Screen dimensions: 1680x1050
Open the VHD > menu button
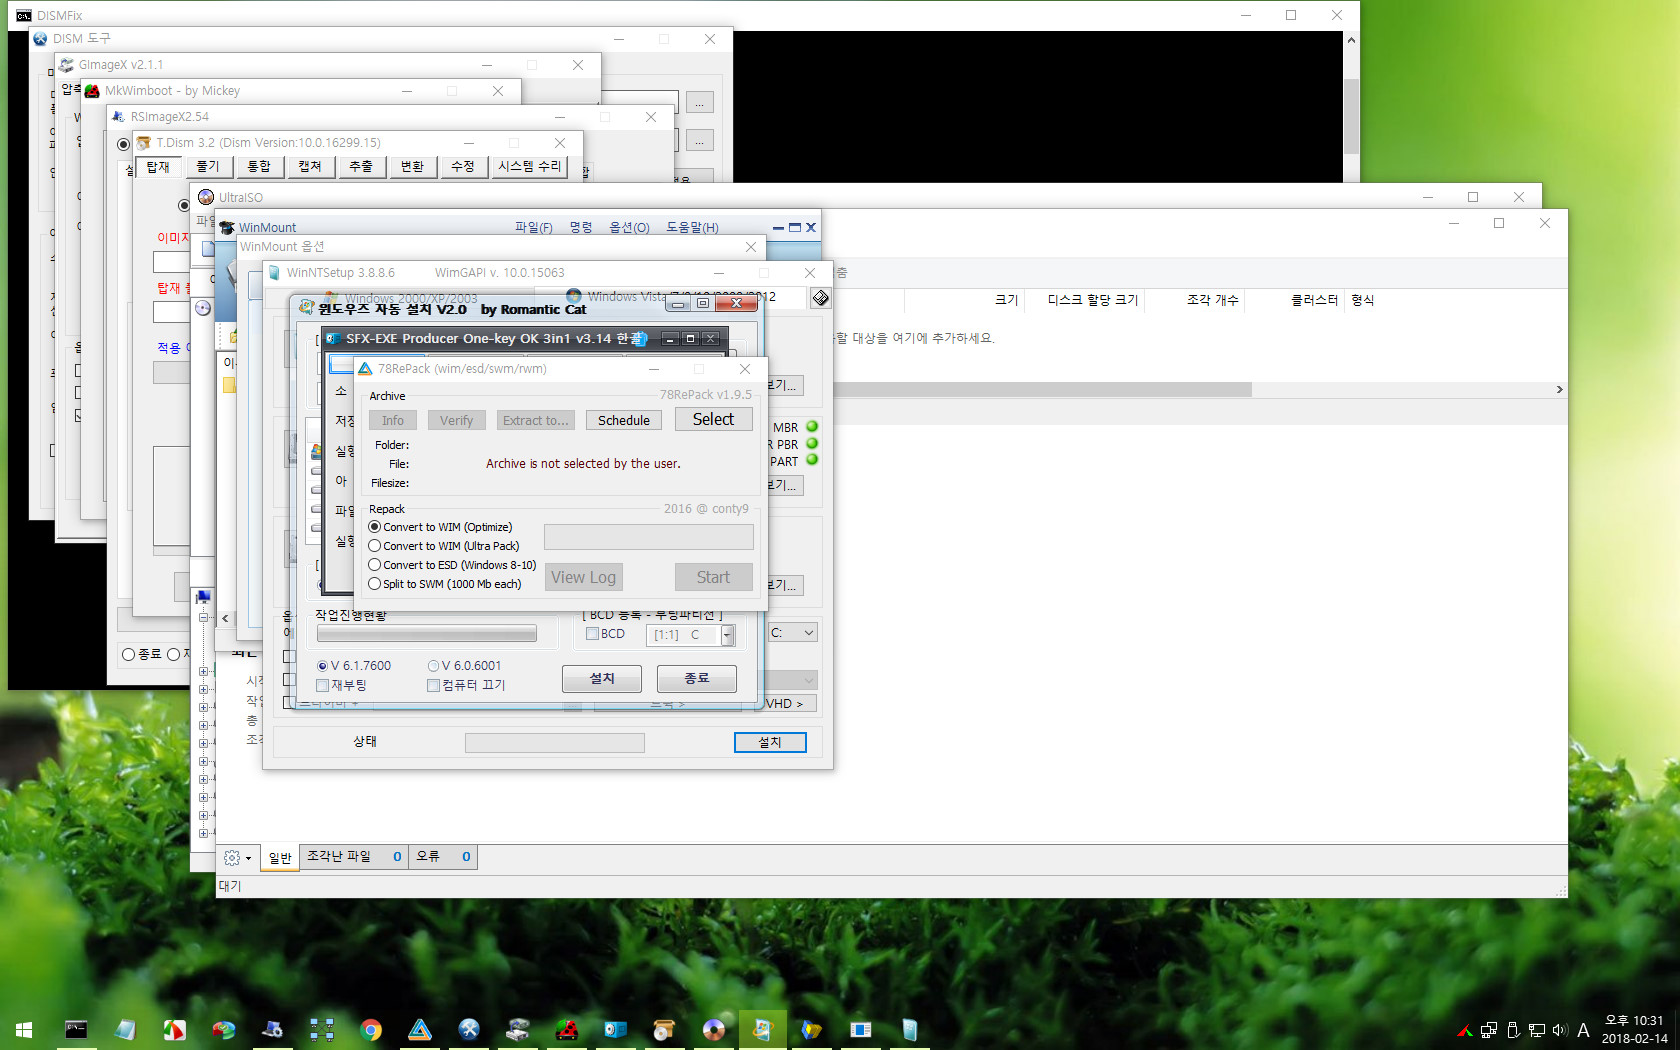784,704
